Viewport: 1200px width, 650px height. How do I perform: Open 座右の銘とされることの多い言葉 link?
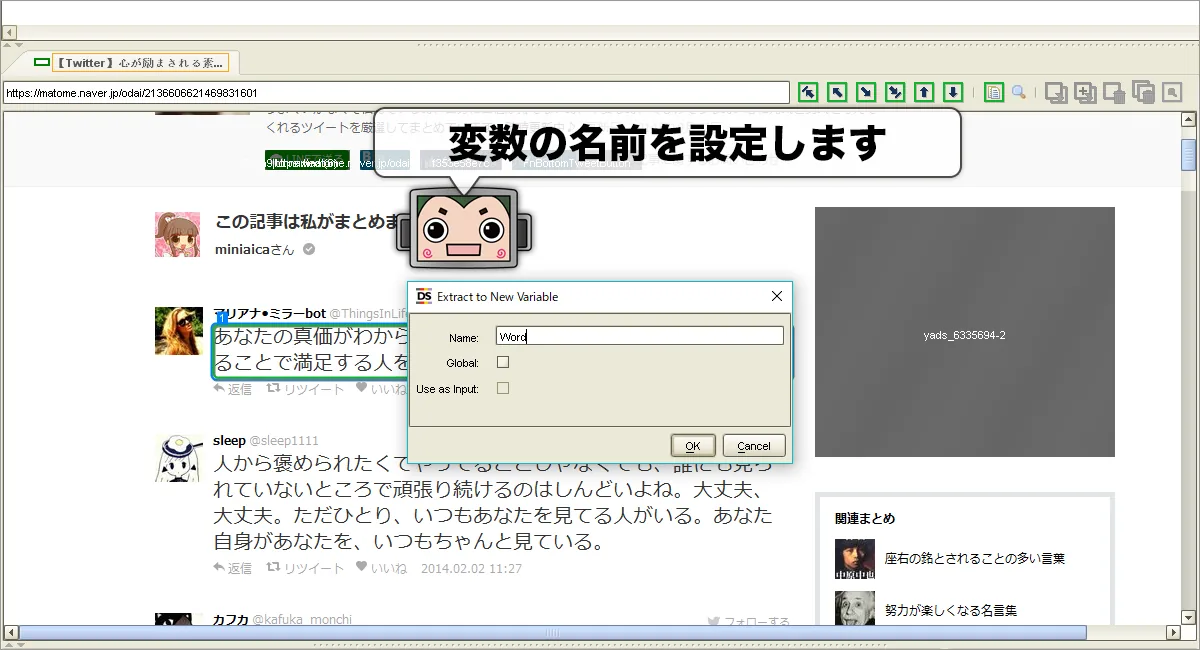click(975, 558)
